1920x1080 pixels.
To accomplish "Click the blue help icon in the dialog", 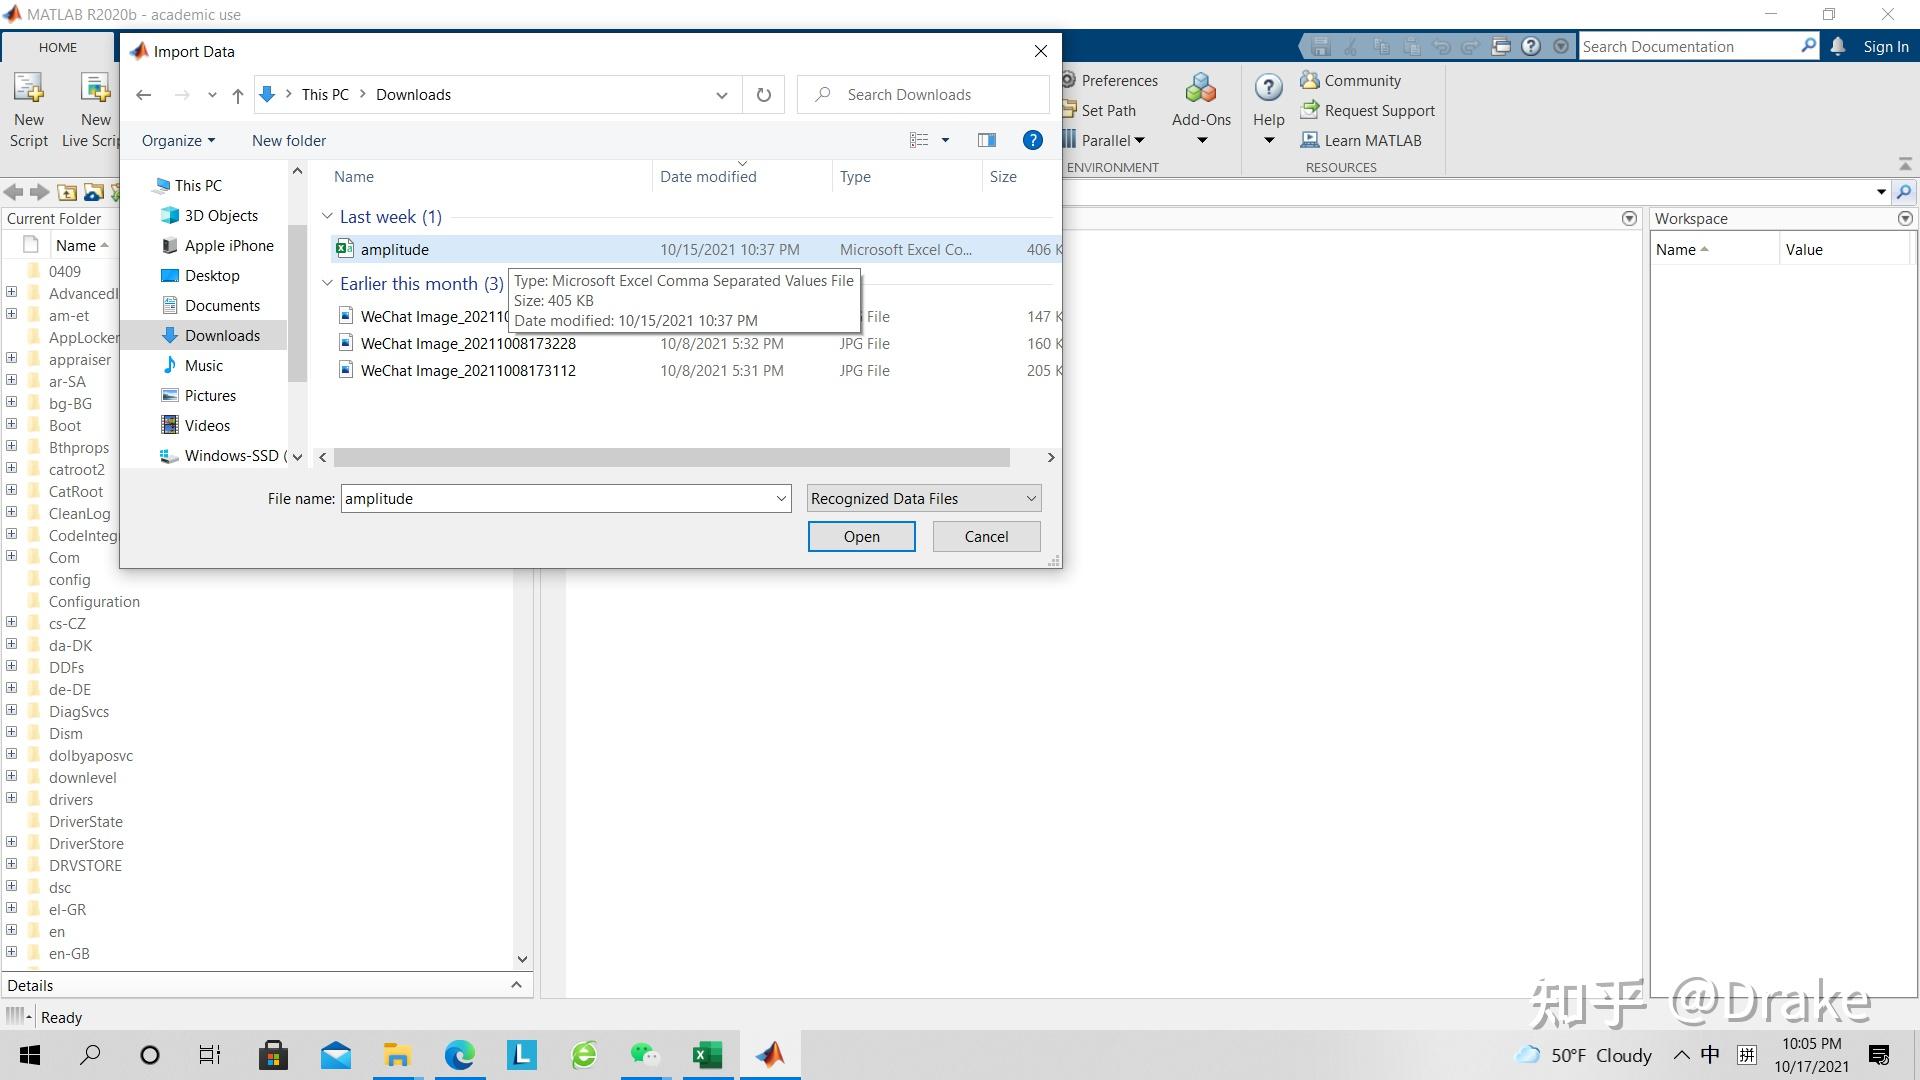I will click(1032, 140).
